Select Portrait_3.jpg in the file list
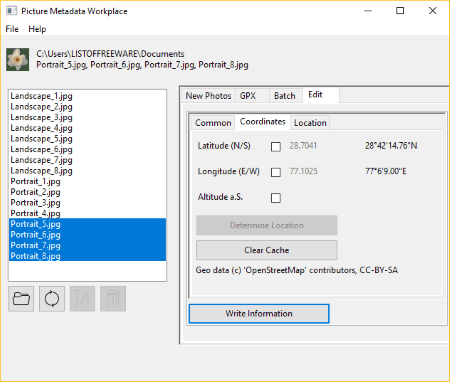This screenshot has width=450, height=382. coord(87,203)
